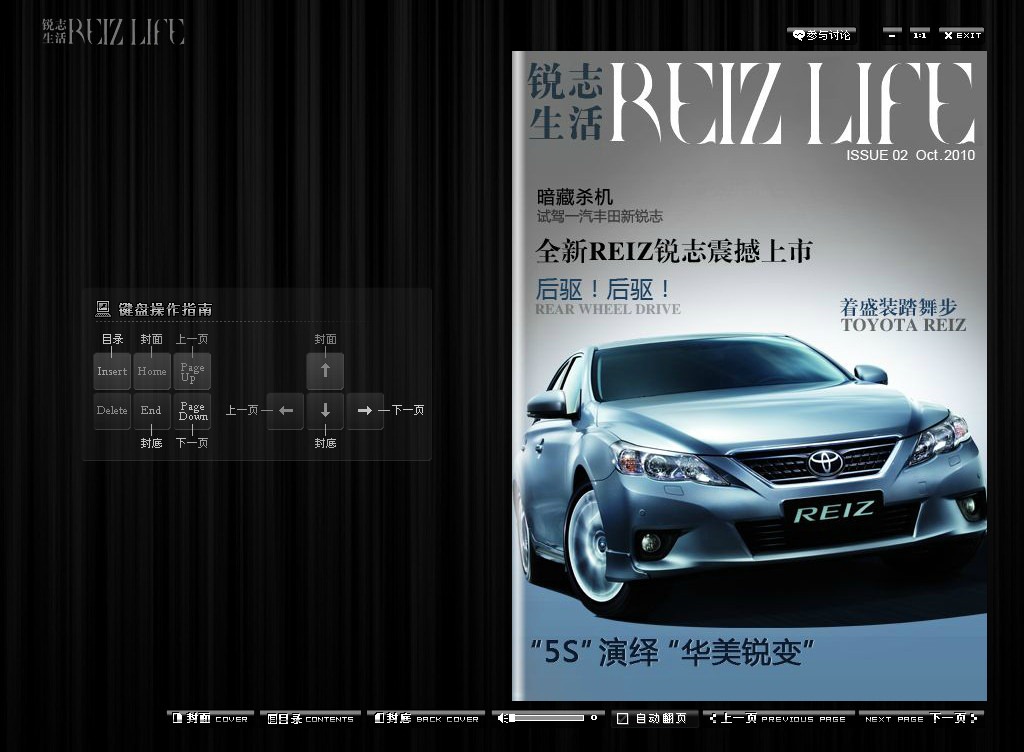Click the End key in keyboard guide
The image size is (1024, 752).
click(x=152, y=411)
